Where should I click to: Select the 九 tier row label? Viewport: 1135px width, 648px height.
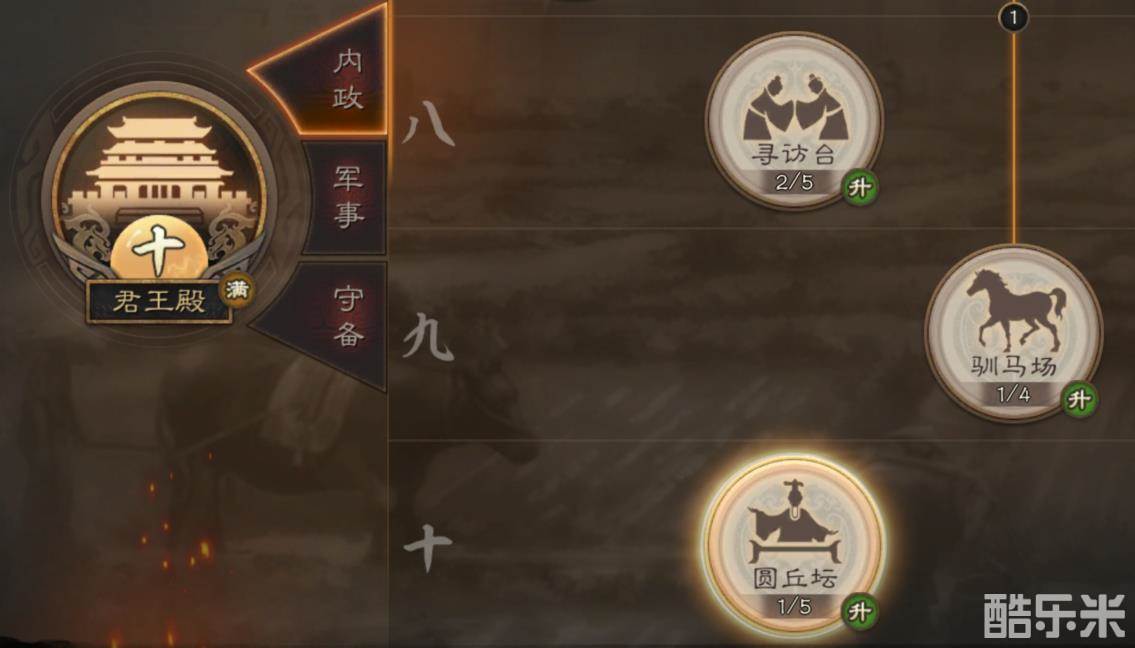pyautogui.click(x=428, y=336)
